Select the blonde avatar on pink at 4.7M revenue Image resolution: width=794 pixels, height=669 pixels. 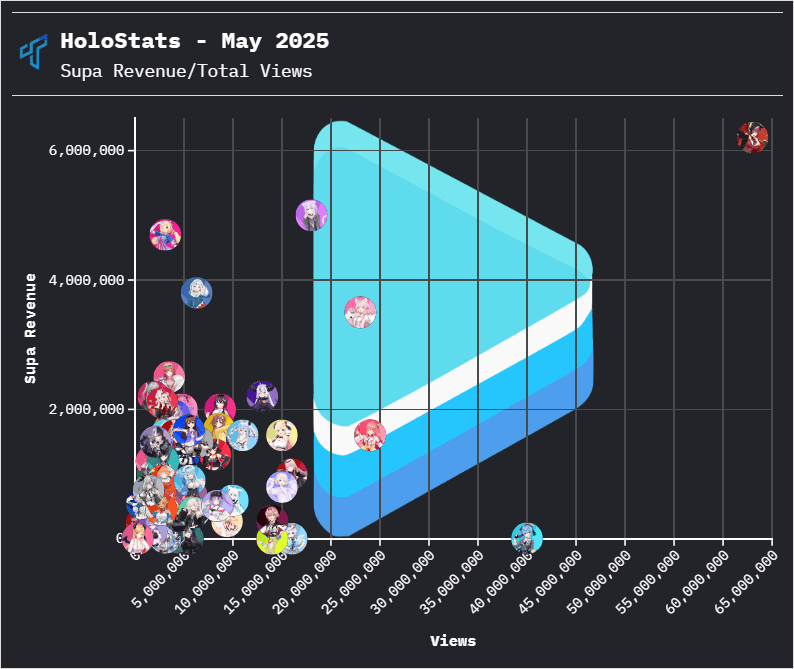[165, 235]
